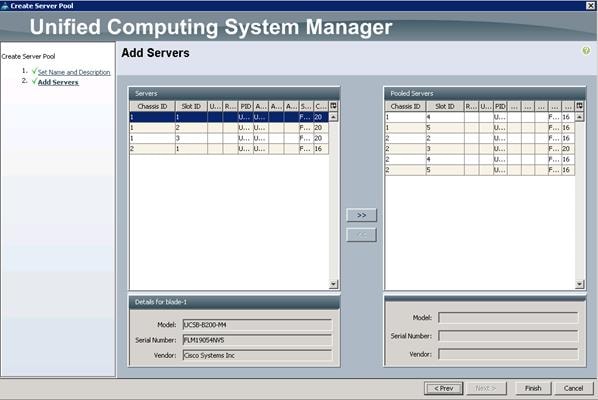The width and height of the screenshot is (598, 400).
Task: Sort Servers table by Slot ID header
Action: pyautogui.click(x=191, y=106)
